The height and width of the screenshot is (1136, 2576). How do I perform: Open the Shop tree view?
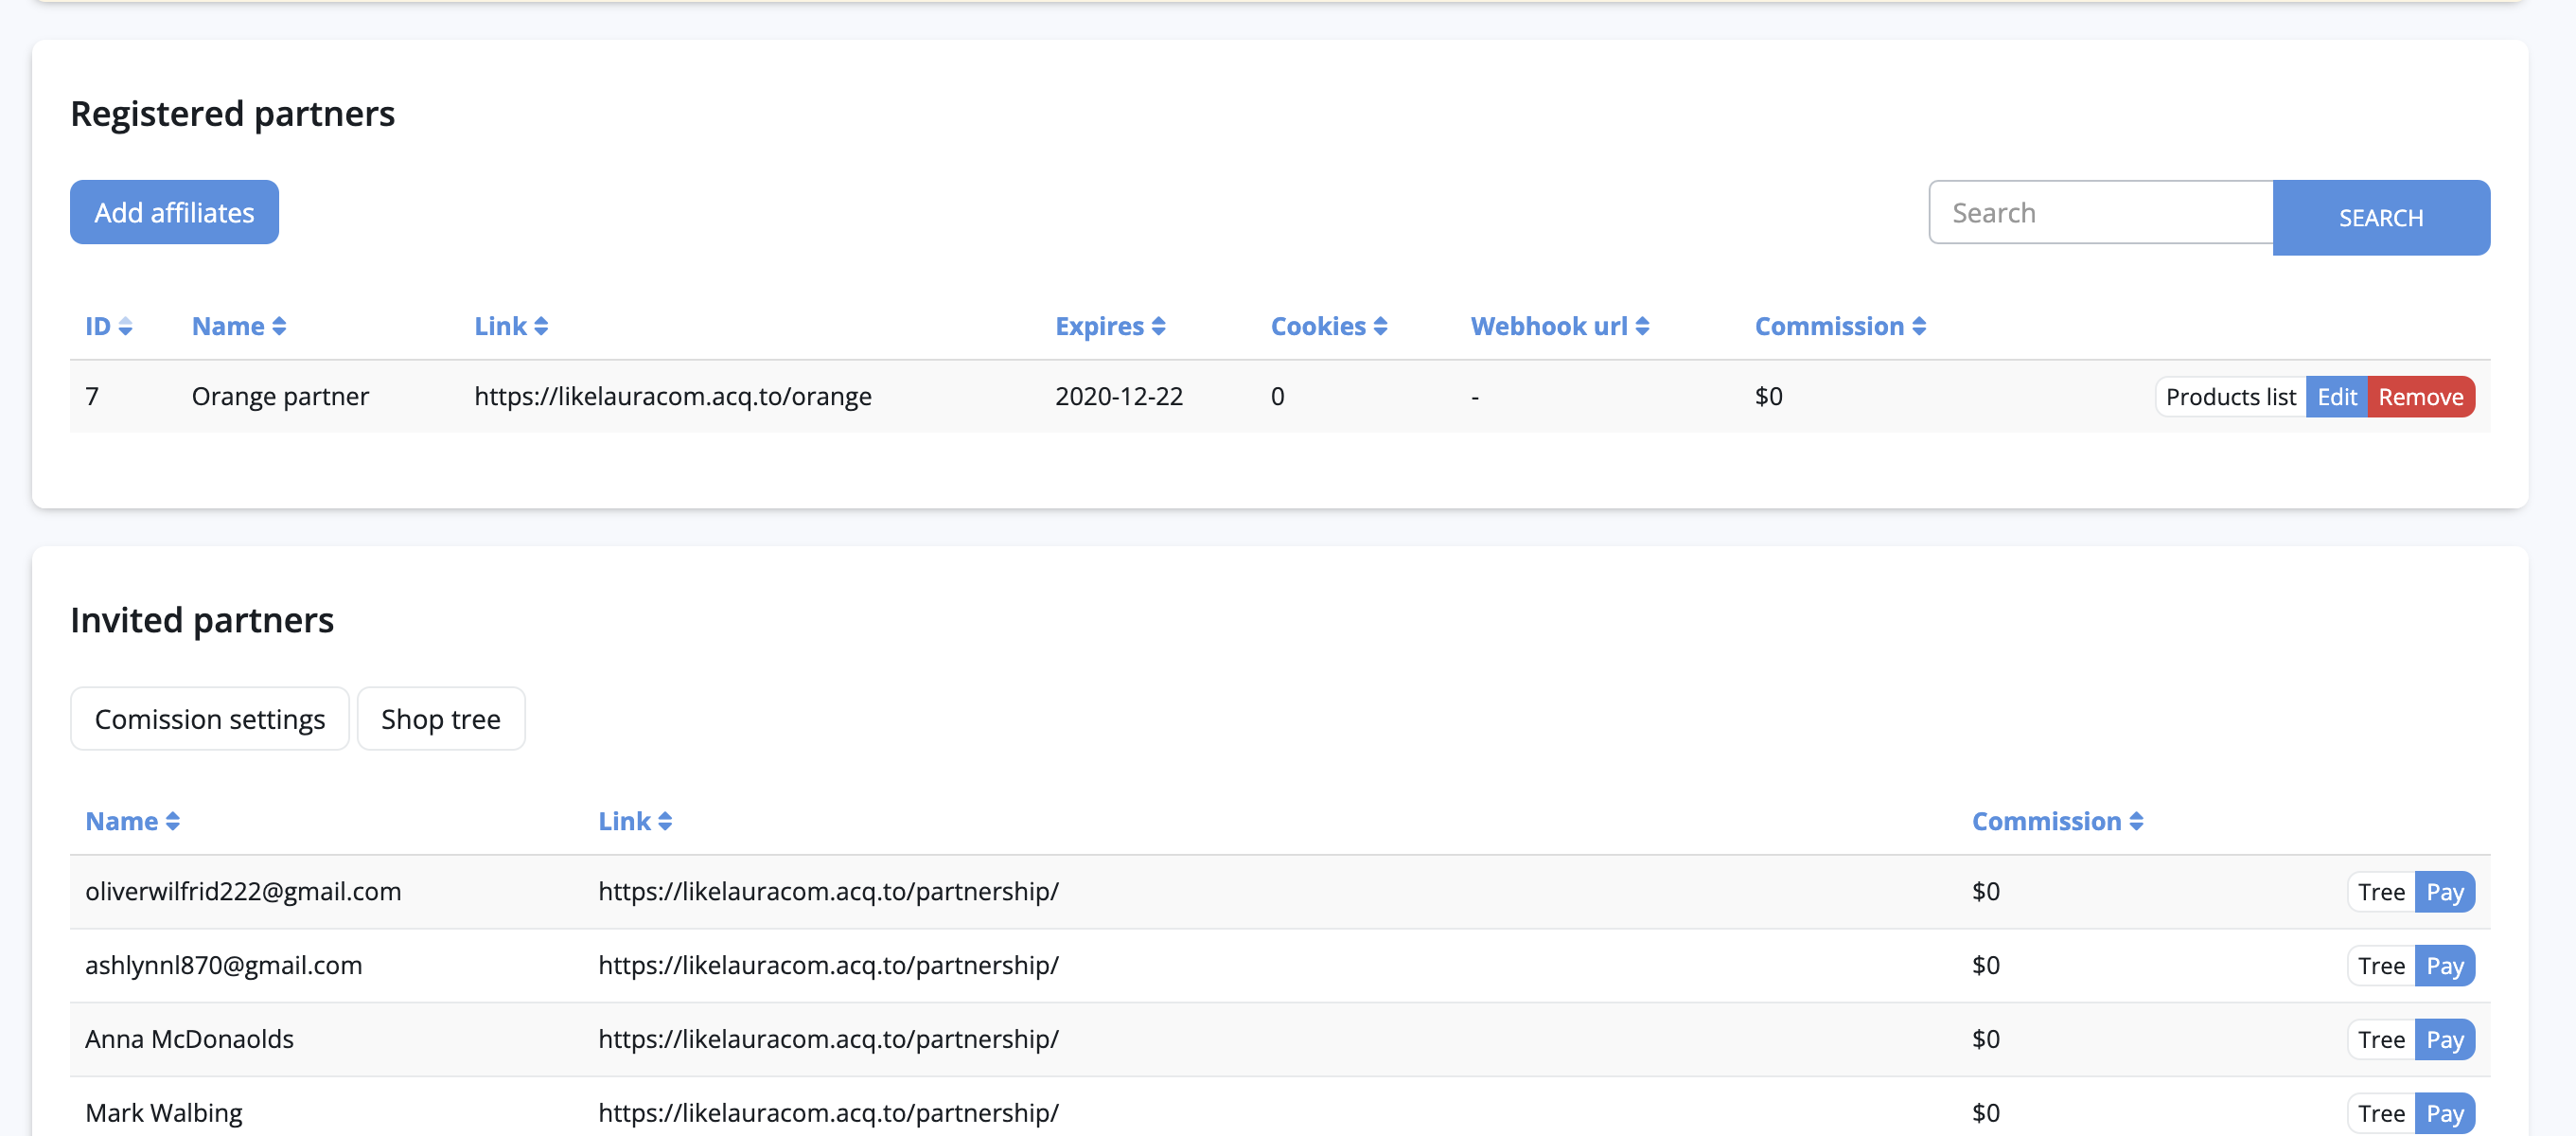coord(440,718)
